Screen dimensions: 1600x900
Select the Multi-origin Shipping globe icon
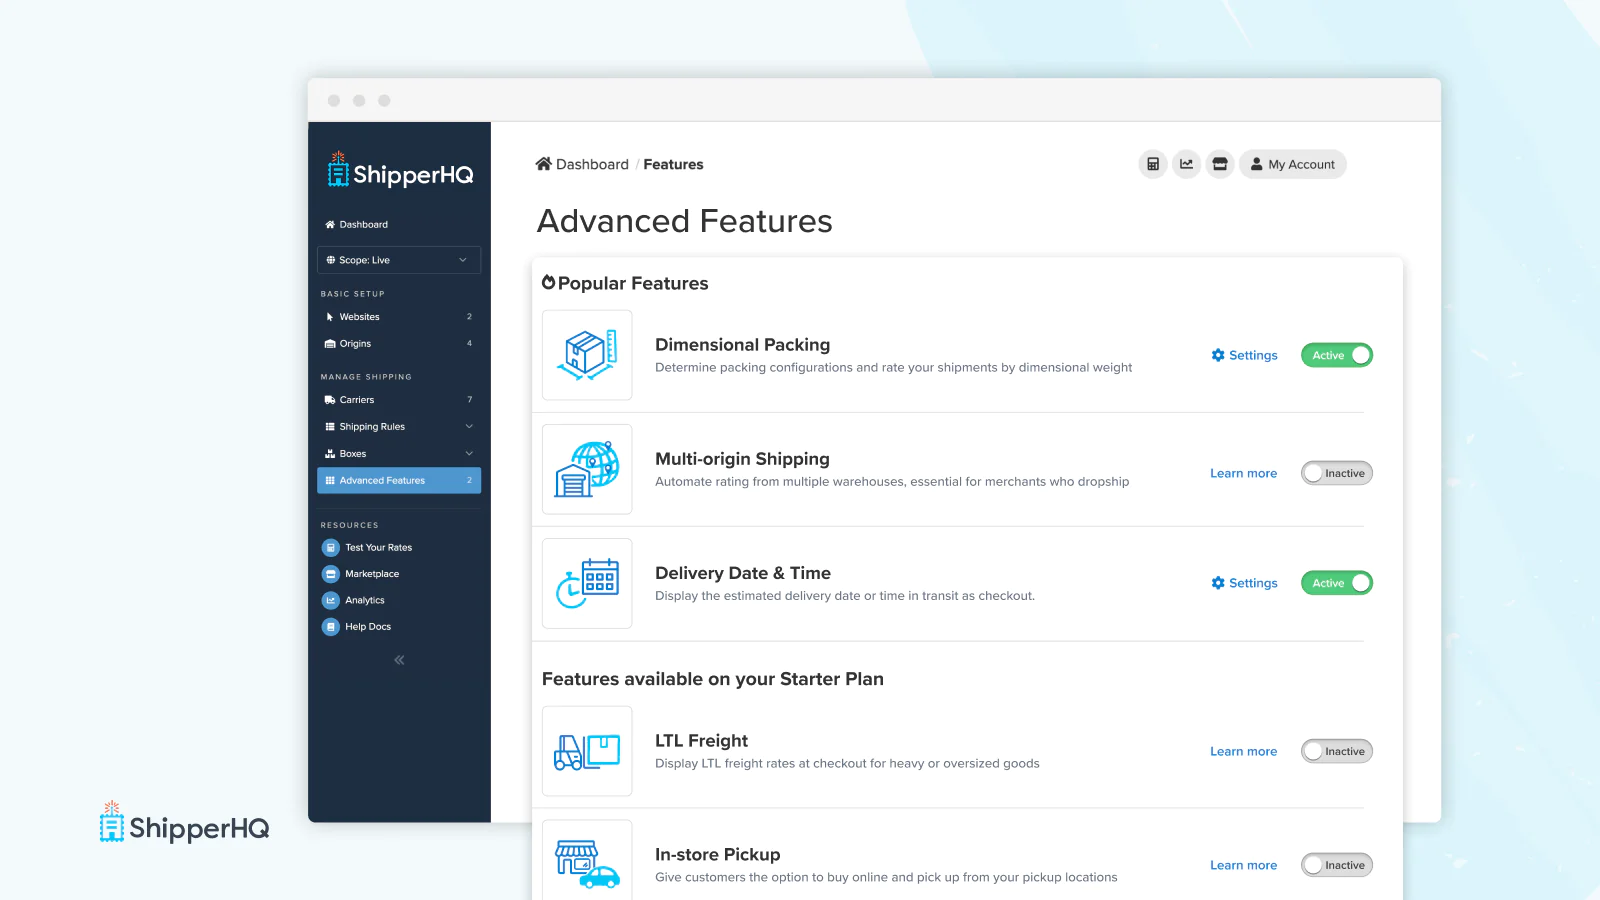pos(587,469)
